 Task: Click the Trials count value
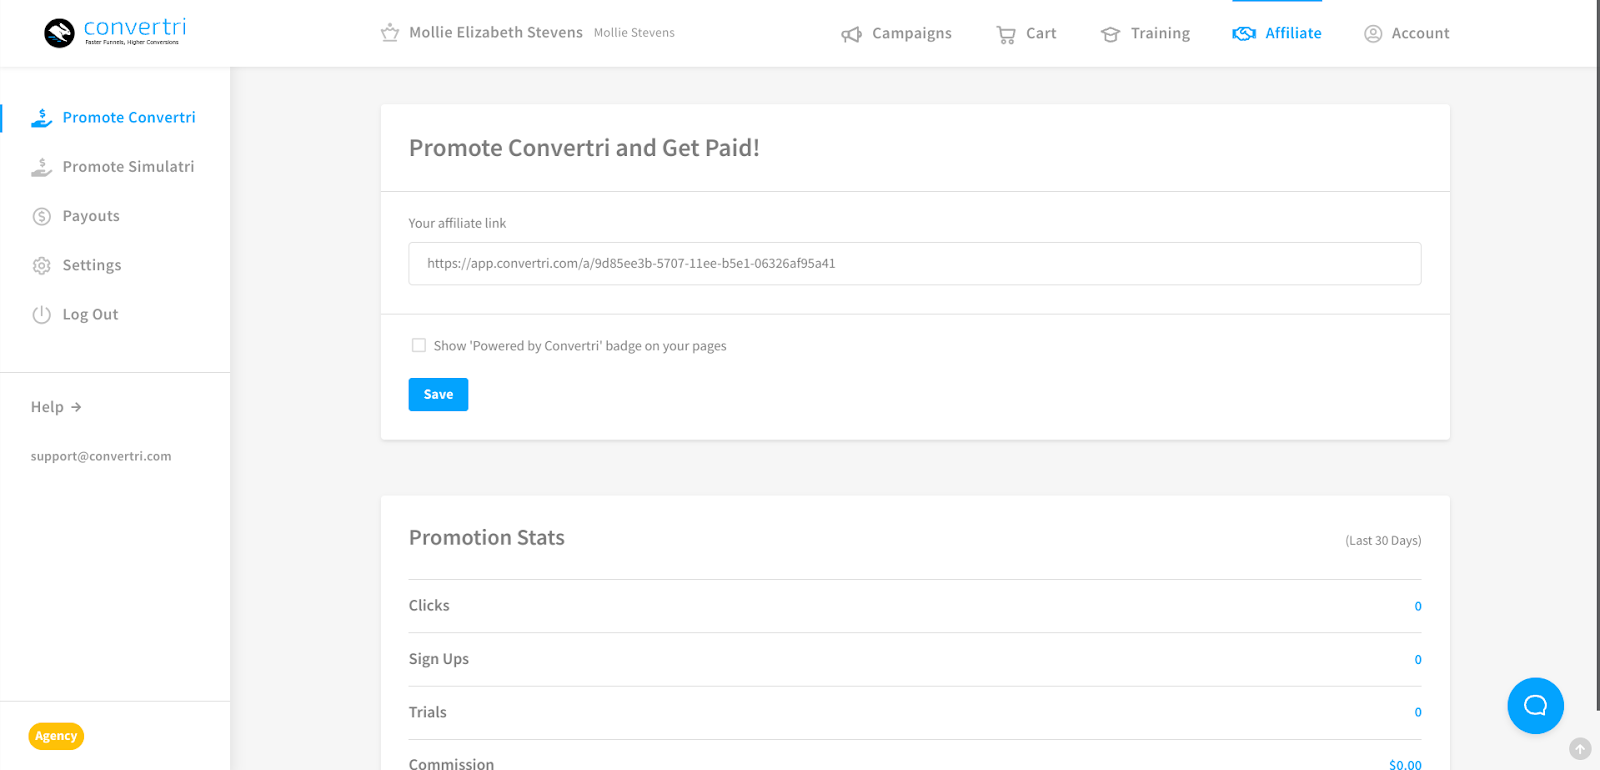coord(1418,712)
